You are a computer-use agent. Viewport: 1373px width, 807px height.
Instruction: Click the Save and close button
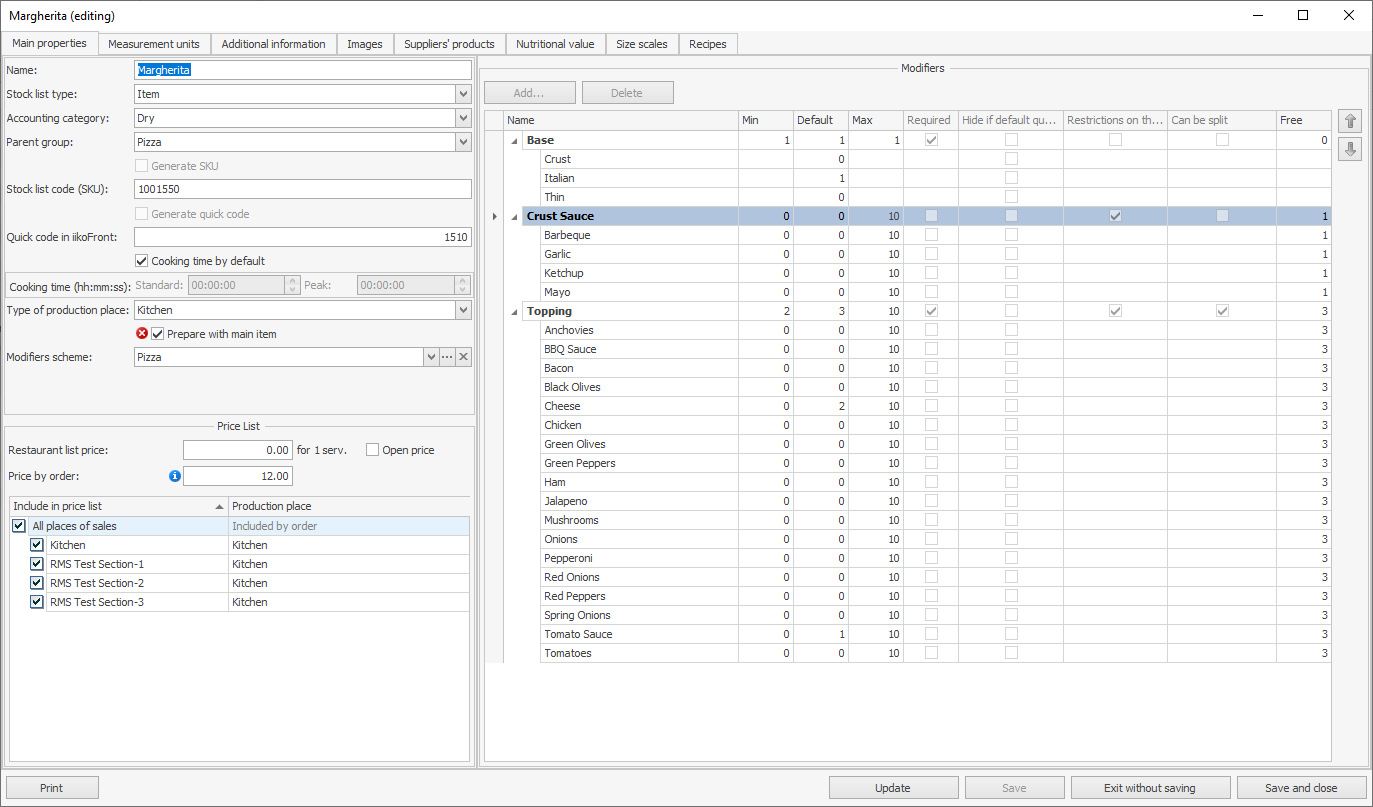1301,788
